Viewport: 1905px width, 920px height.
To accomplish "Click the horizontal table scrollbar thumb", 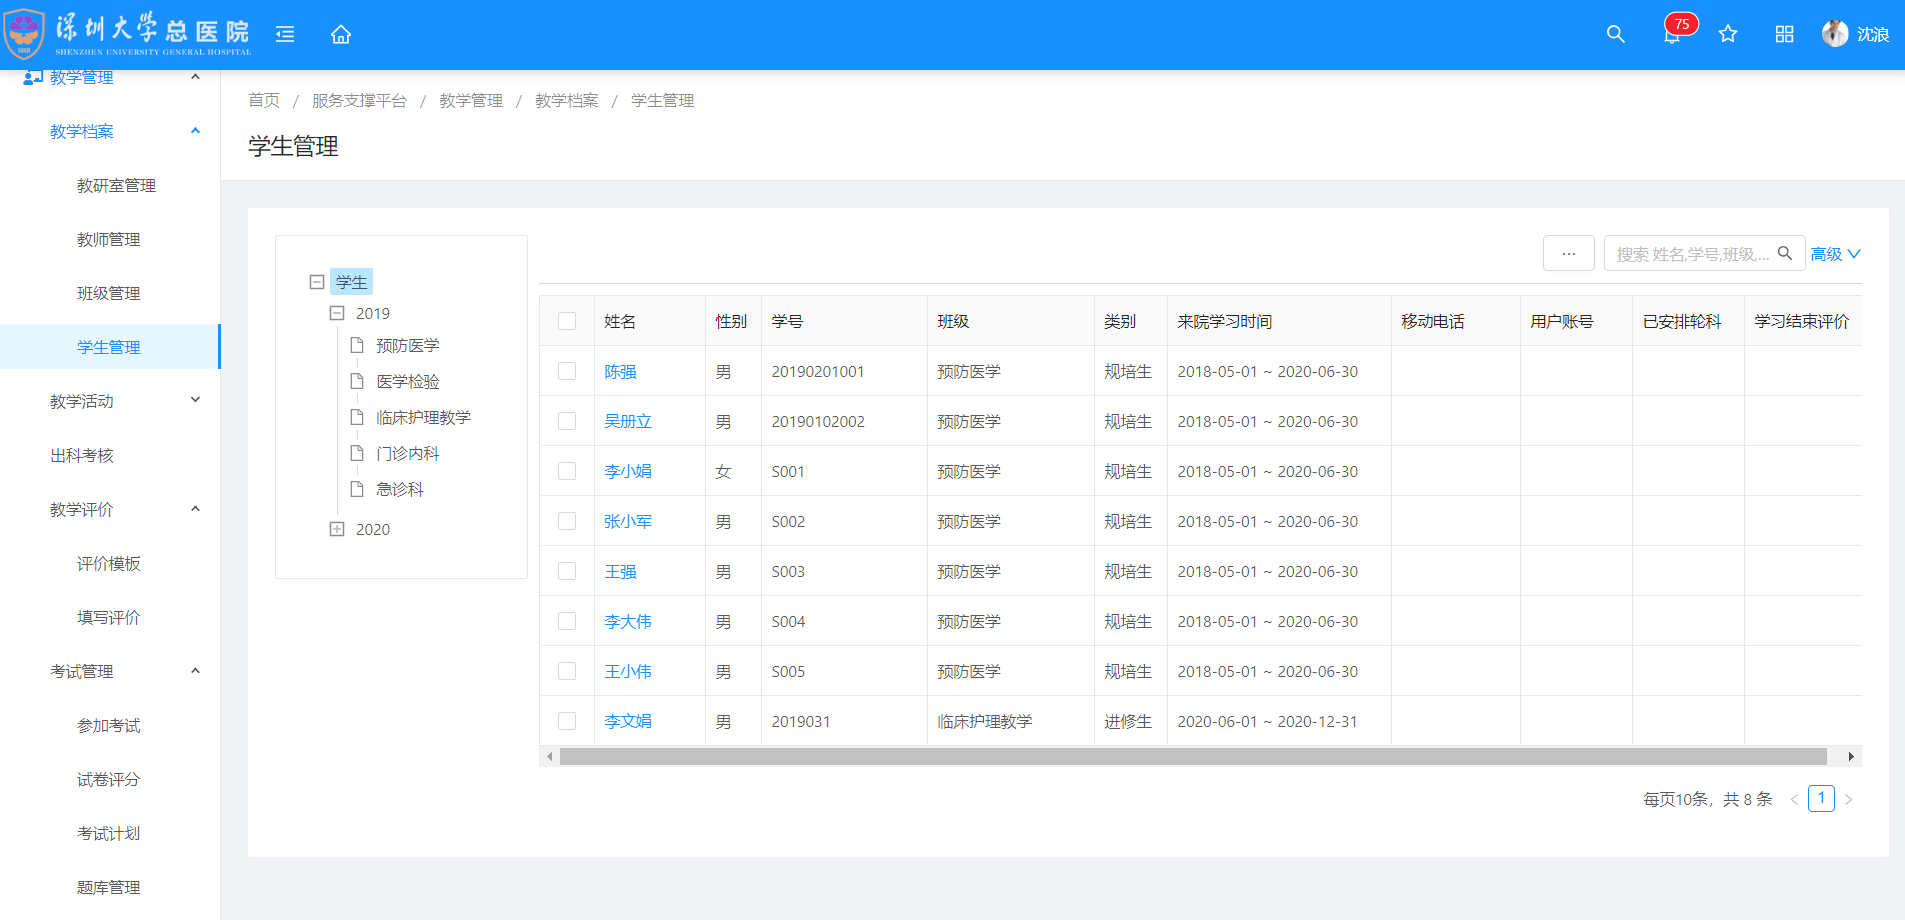I will [1193, 756].
